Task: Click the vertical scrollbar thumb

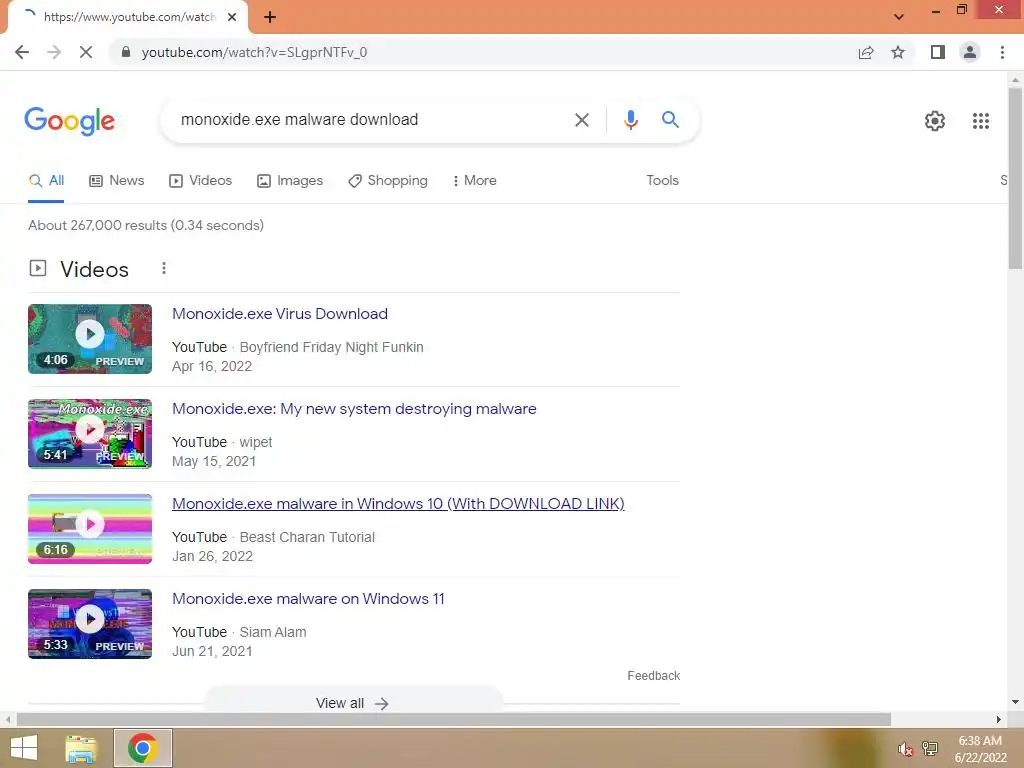Action: tap(1015, 178)
